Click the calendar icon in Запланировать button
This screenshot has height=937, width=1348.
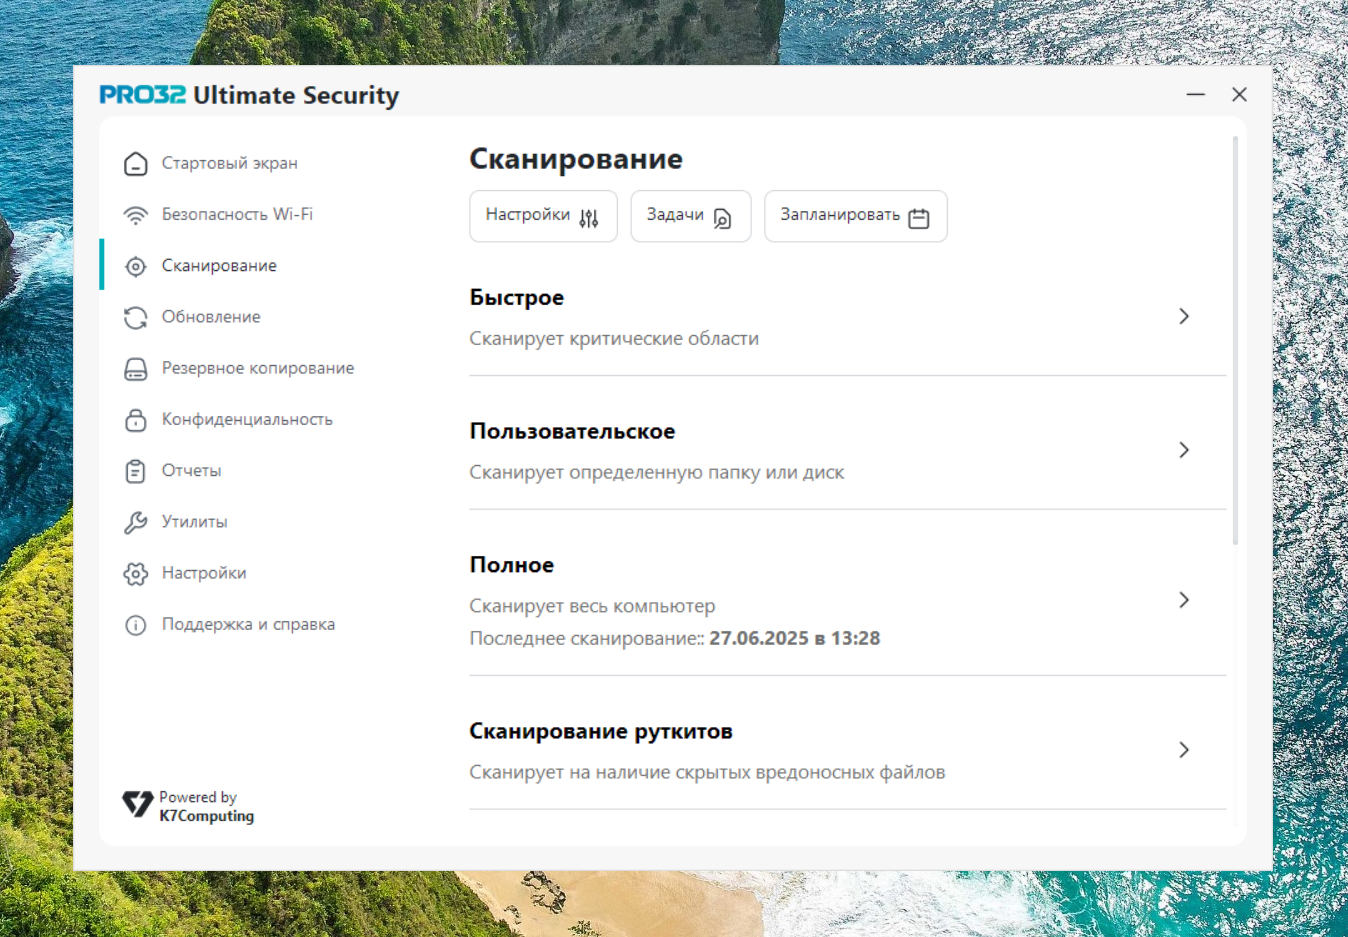click(919, 218)
